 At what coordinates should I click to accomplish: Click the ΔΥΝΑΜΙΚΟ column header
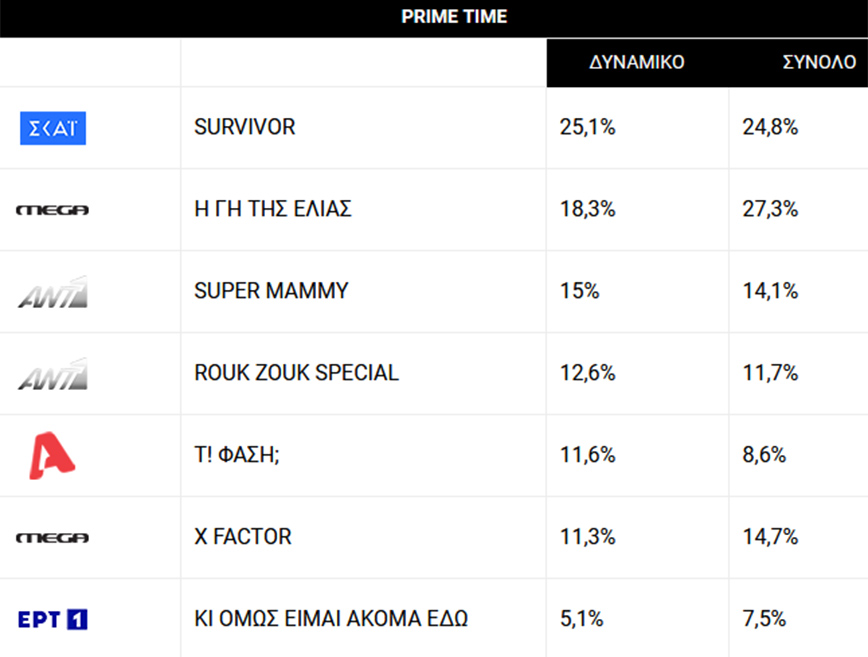[637, 62]
